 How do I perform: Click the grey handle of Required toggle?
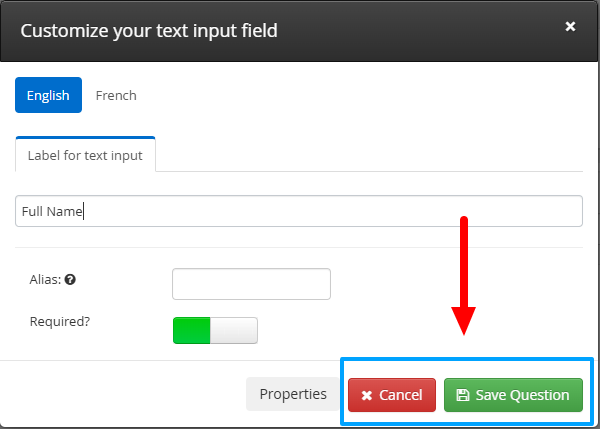[x=234, y=330]
